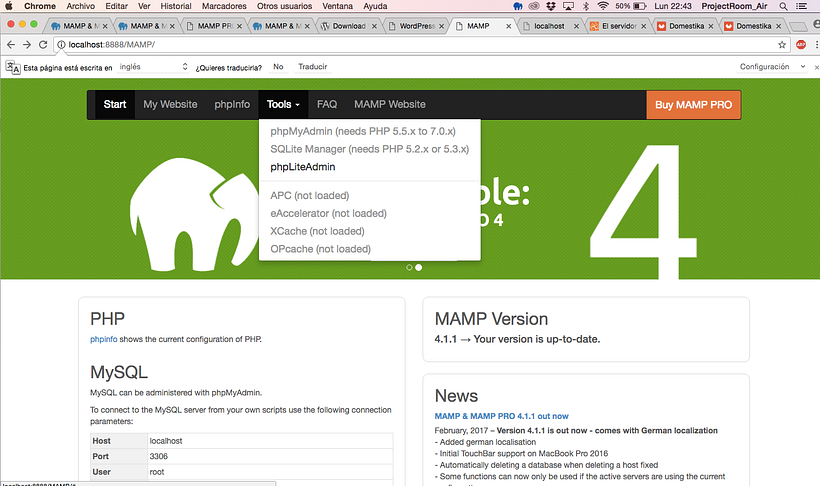Open the FAQ nav item
This screenshot has width=820, height=486.
(327, 105)
